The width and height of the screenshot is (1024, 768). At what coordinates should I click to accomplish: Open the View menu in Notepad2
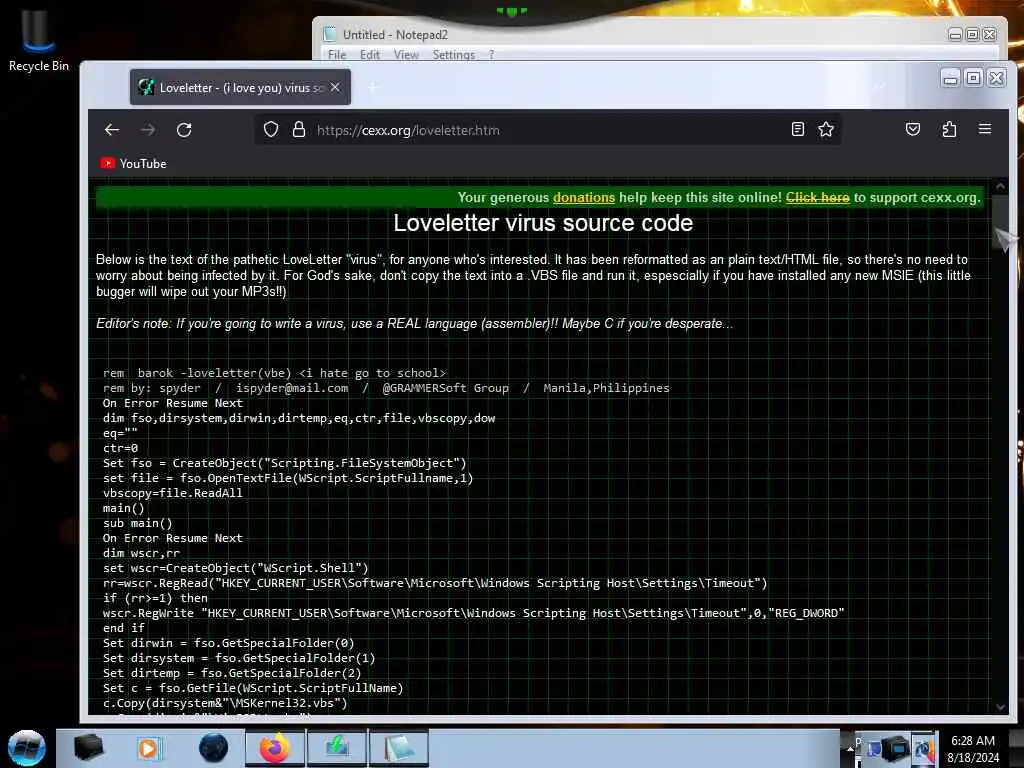(406, 55)
